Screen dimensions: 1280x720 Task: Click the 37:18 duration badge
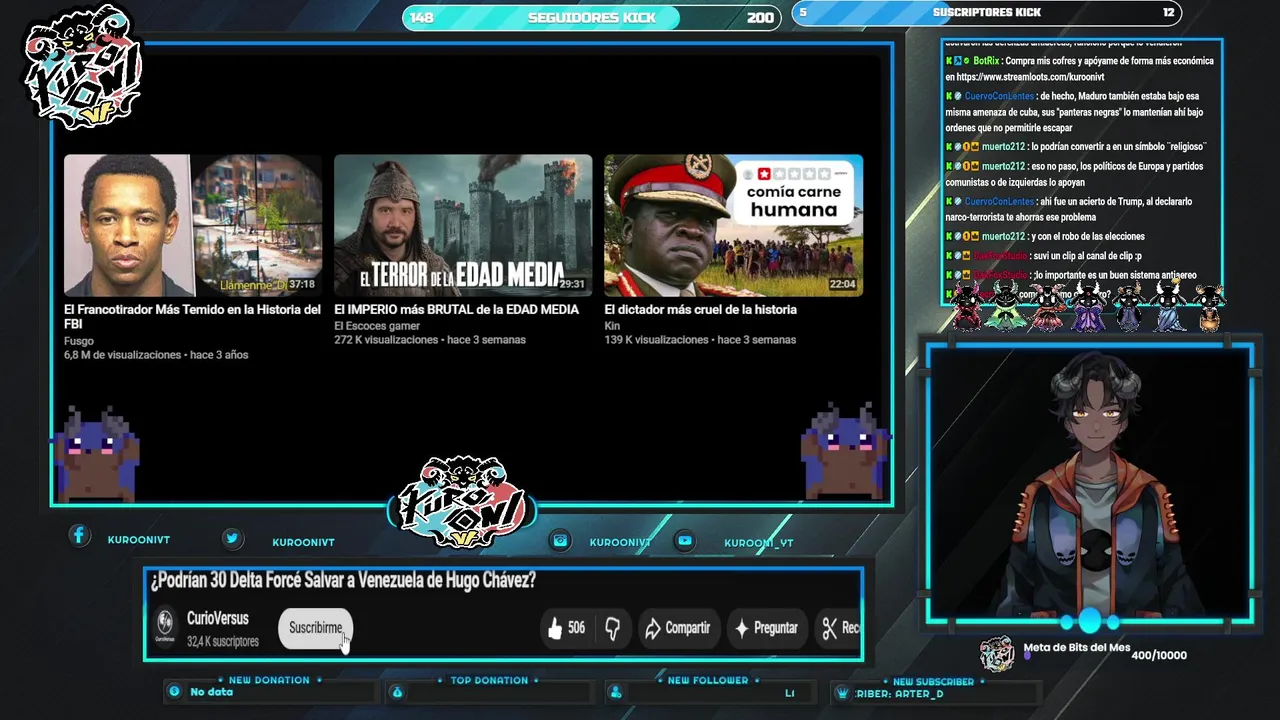click(x=301, y=284)
